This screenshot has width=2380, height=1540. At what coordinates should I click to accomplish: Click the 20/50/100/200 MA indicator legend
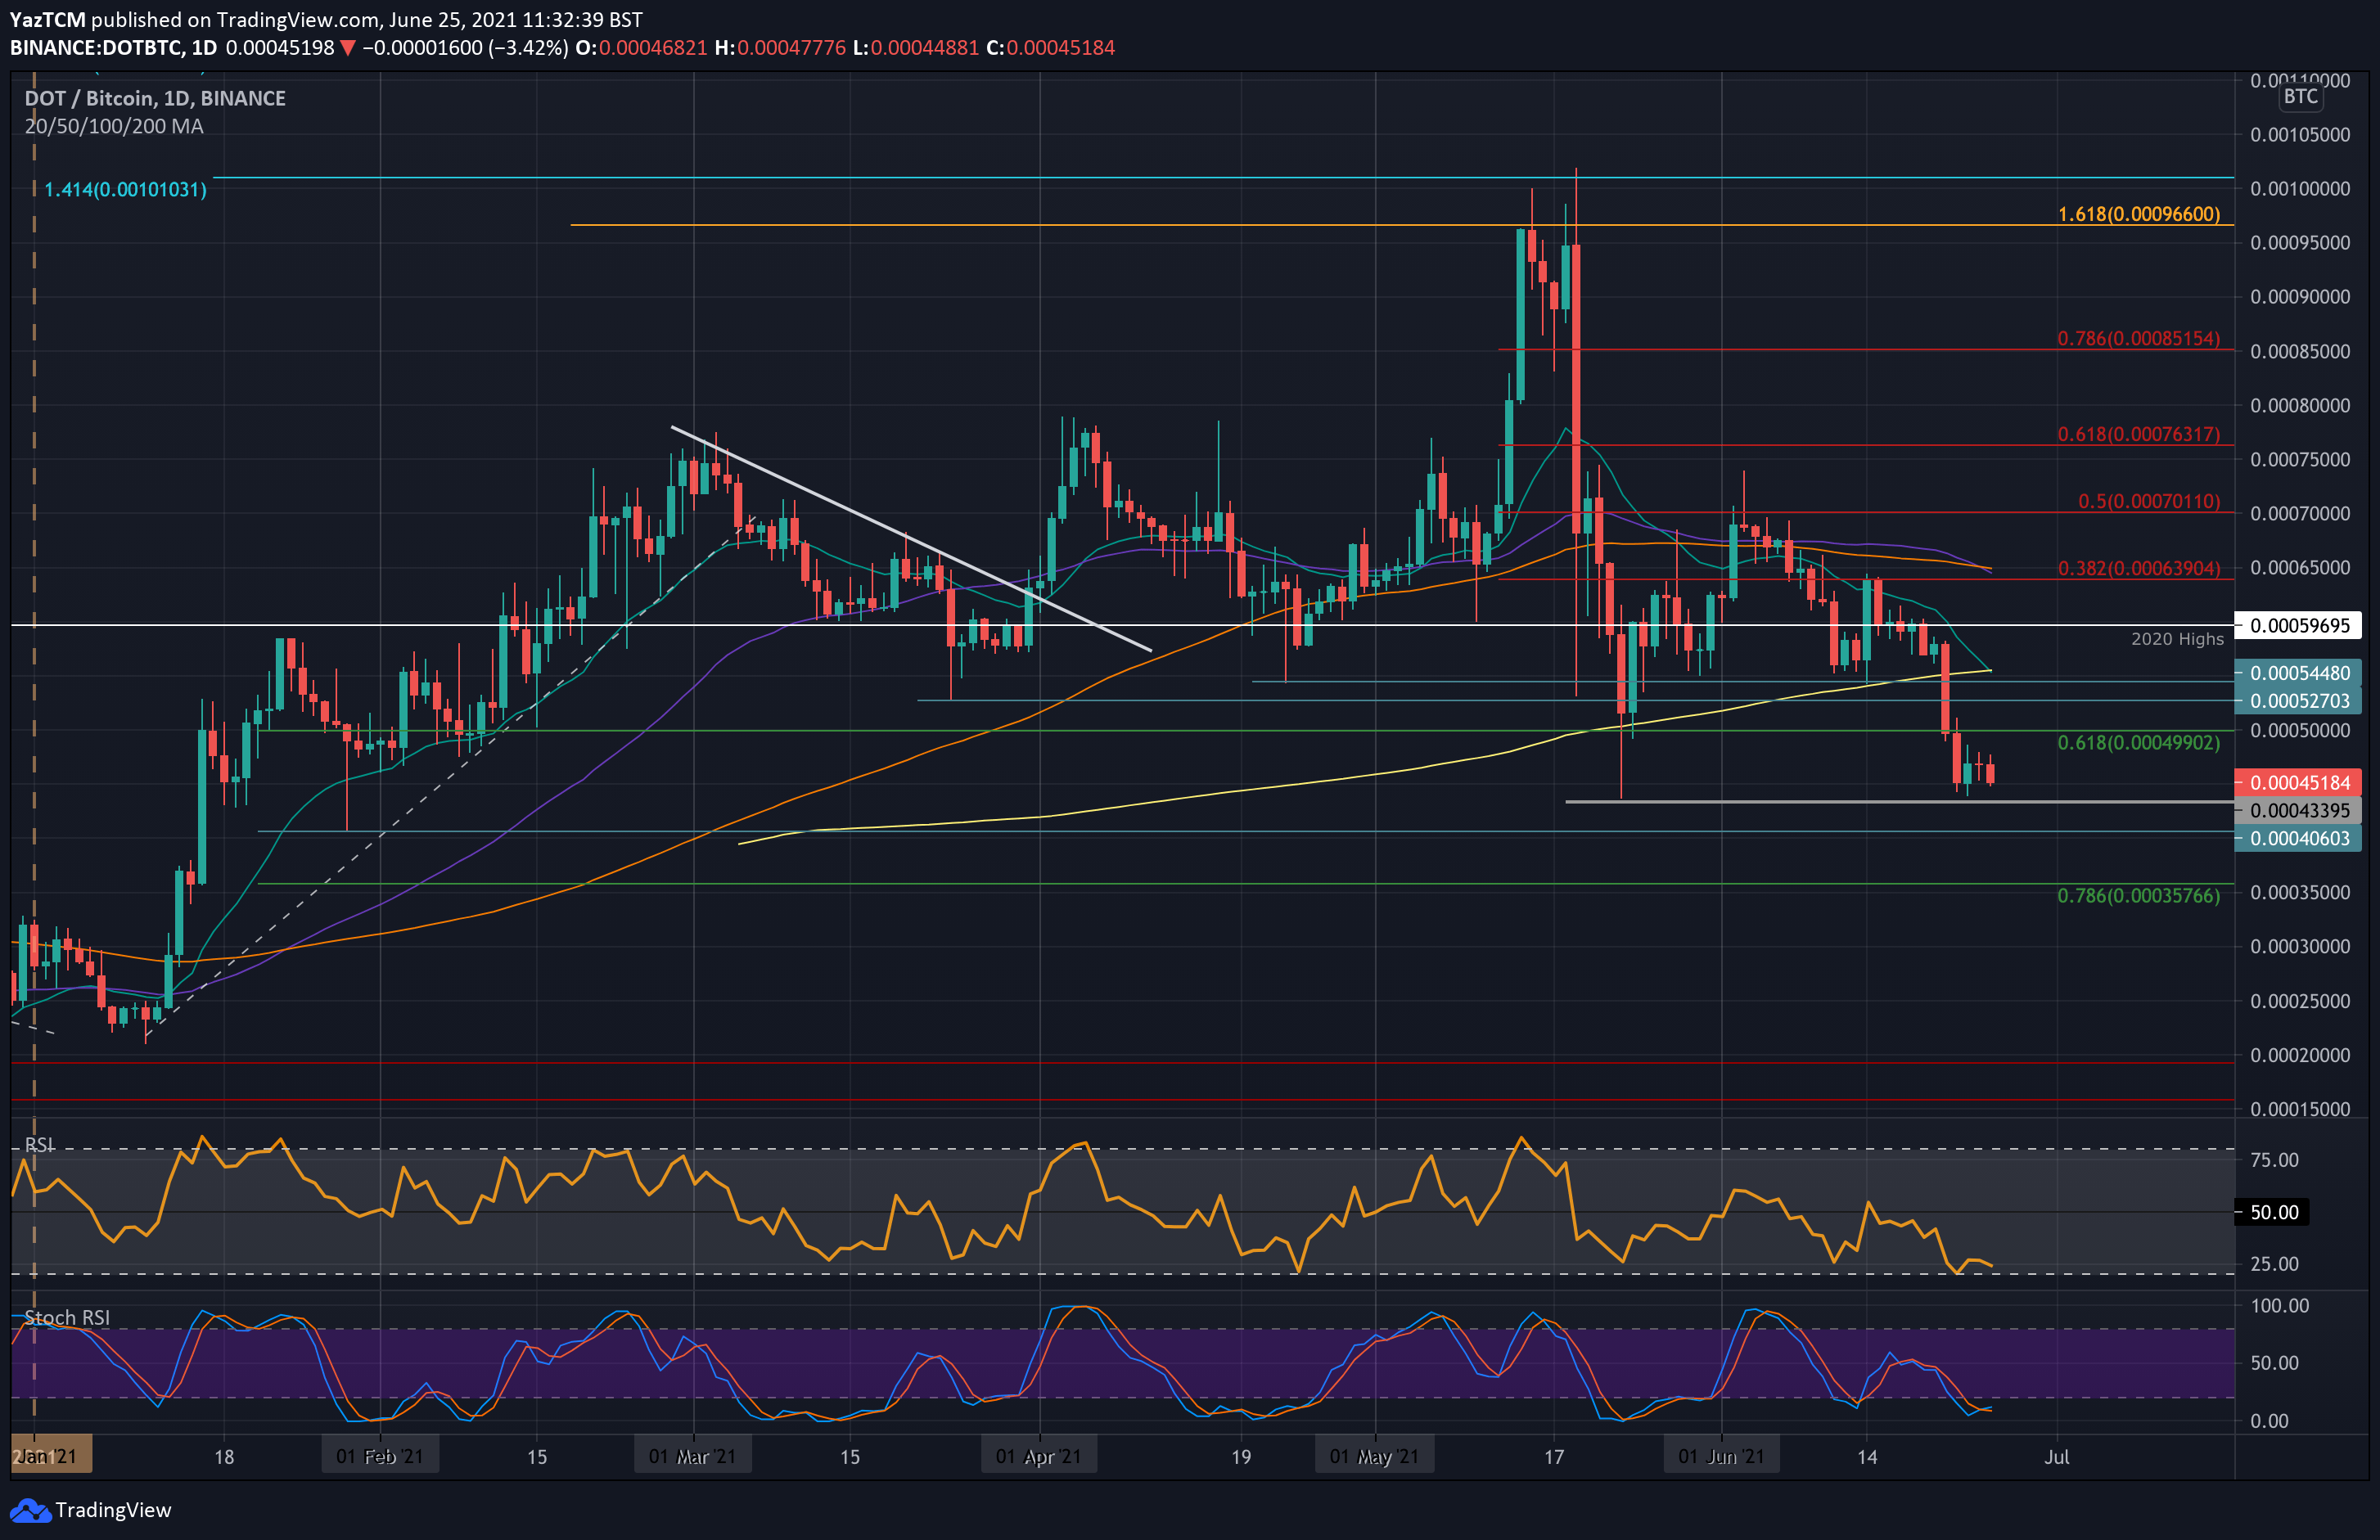click(114, 126)
